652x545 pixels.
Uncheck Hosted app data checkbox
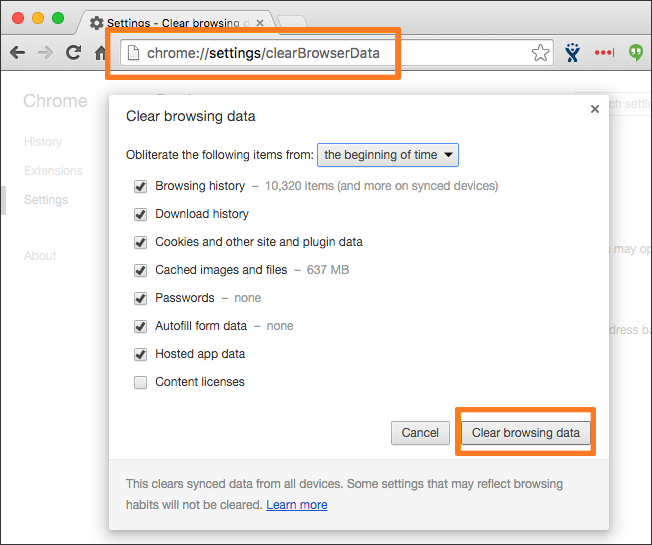pyautogui.click(x=141, y=354)
